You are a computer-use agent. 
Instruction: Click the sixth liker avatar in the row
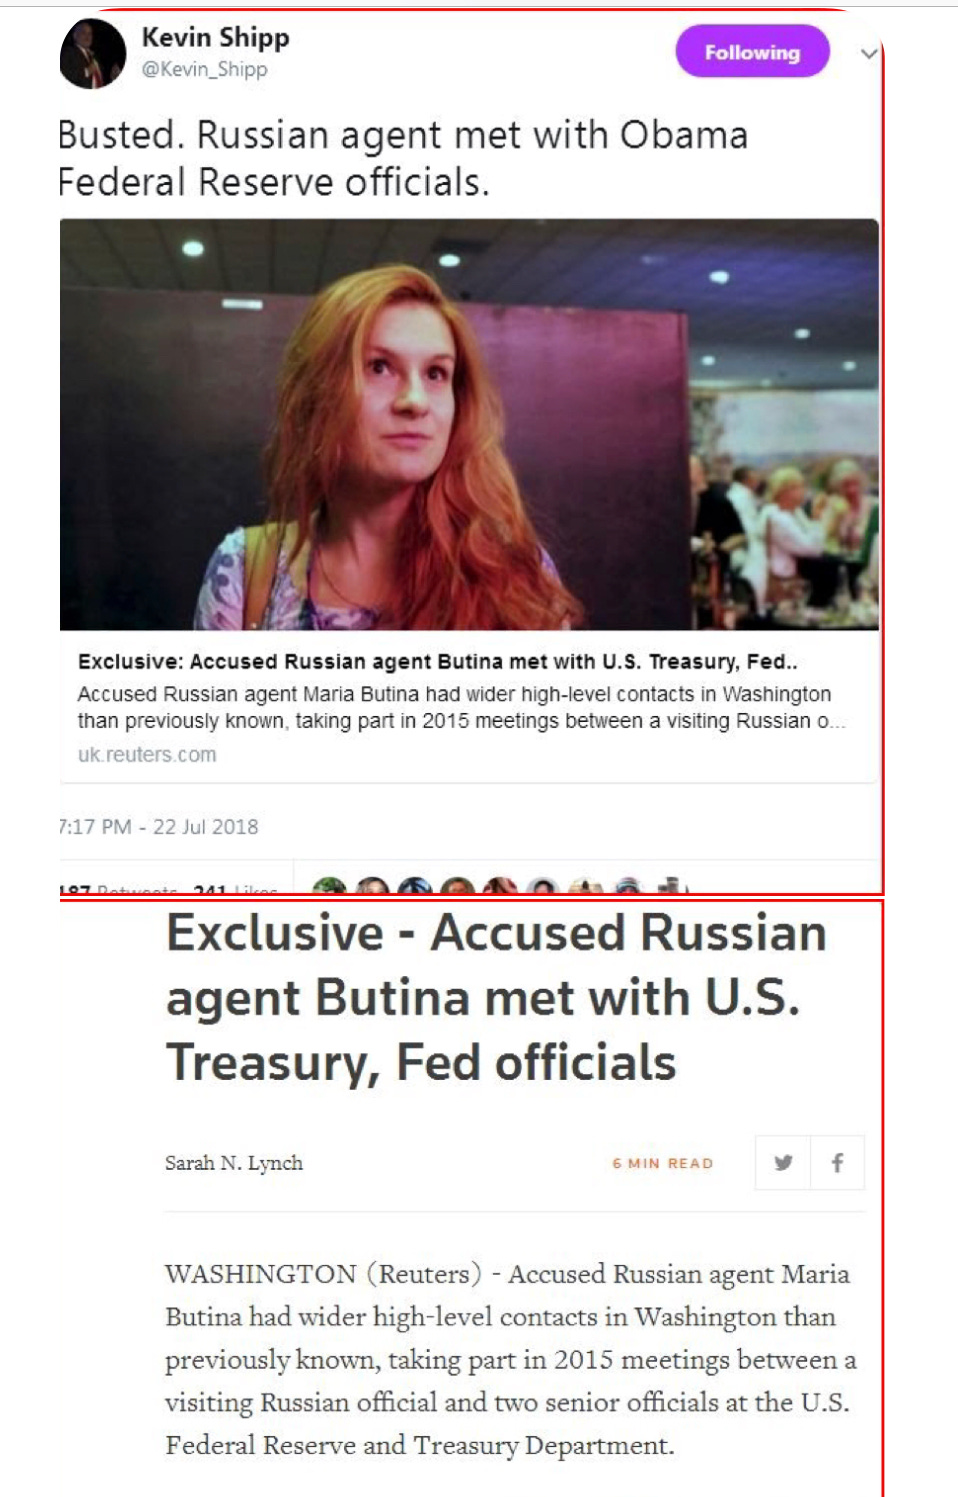click(542, 887)
